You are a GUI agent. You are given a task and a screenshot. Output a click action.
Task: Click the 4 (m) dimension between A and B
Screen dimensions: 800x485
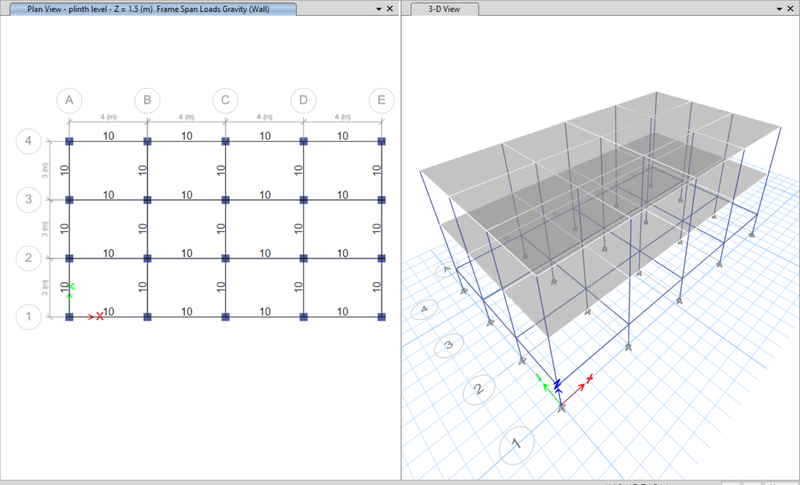pos(108,117)
